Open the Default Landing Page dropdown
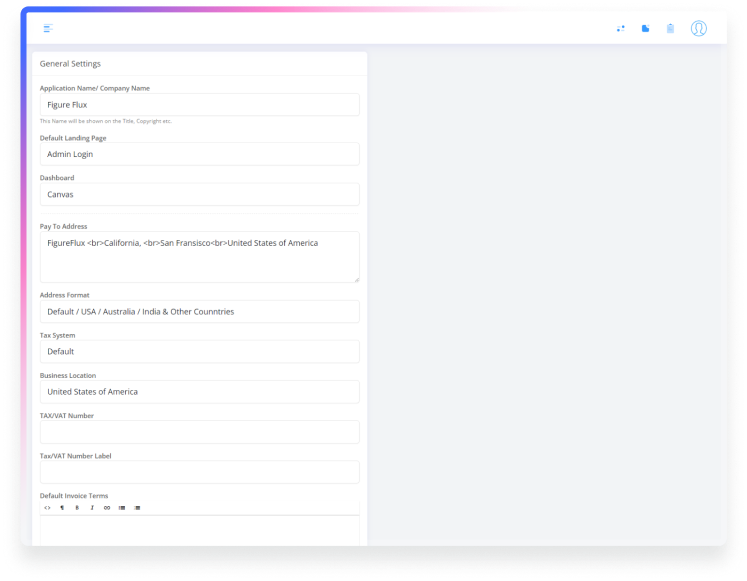The height and width of the screenshot is (581, 747). click(199, 154)
